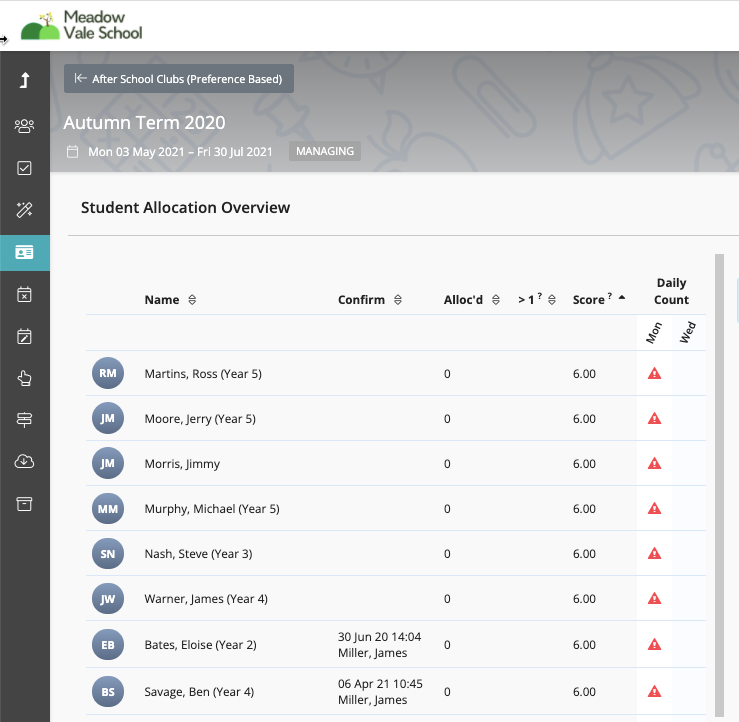Click the MM avatar for Michael Murphy

pyautogui.click(x=108, y=509)
